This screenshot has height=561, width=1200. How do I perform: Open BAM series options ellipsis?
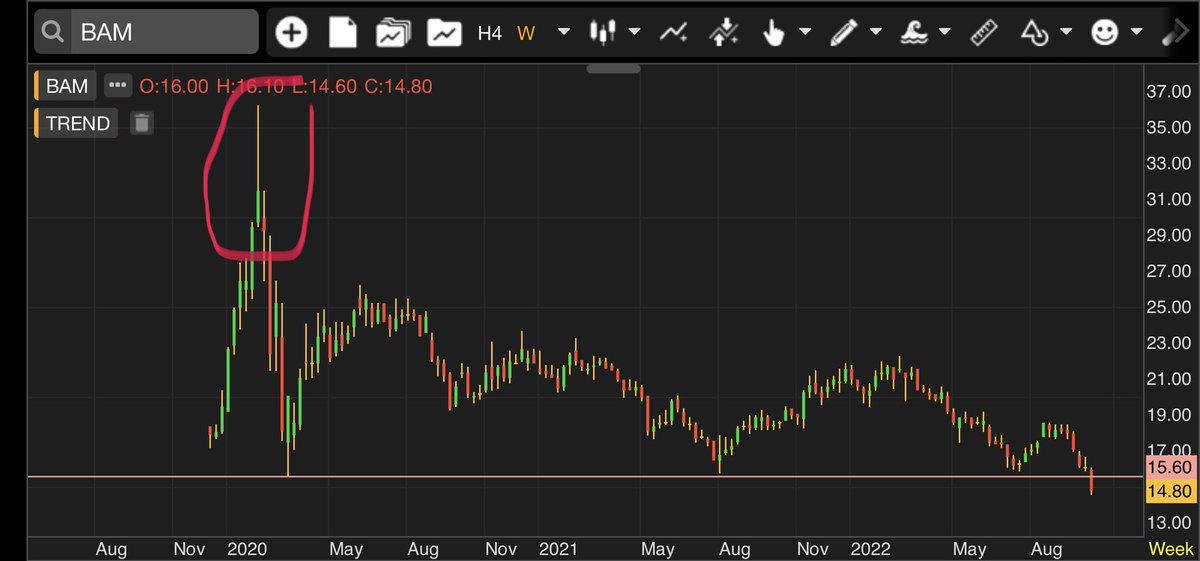[117, 86]
